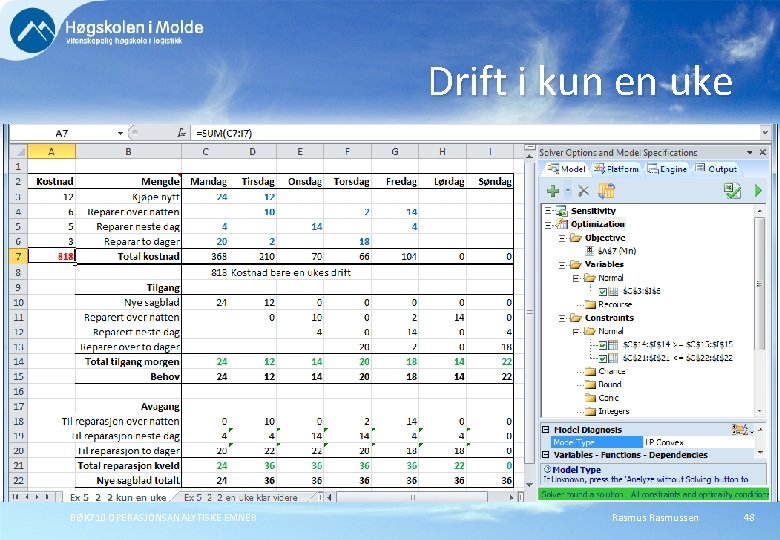The image size is (780, 540).
Task: Open the Add icon's dropdown arrow
Action: tap(568, 191)
